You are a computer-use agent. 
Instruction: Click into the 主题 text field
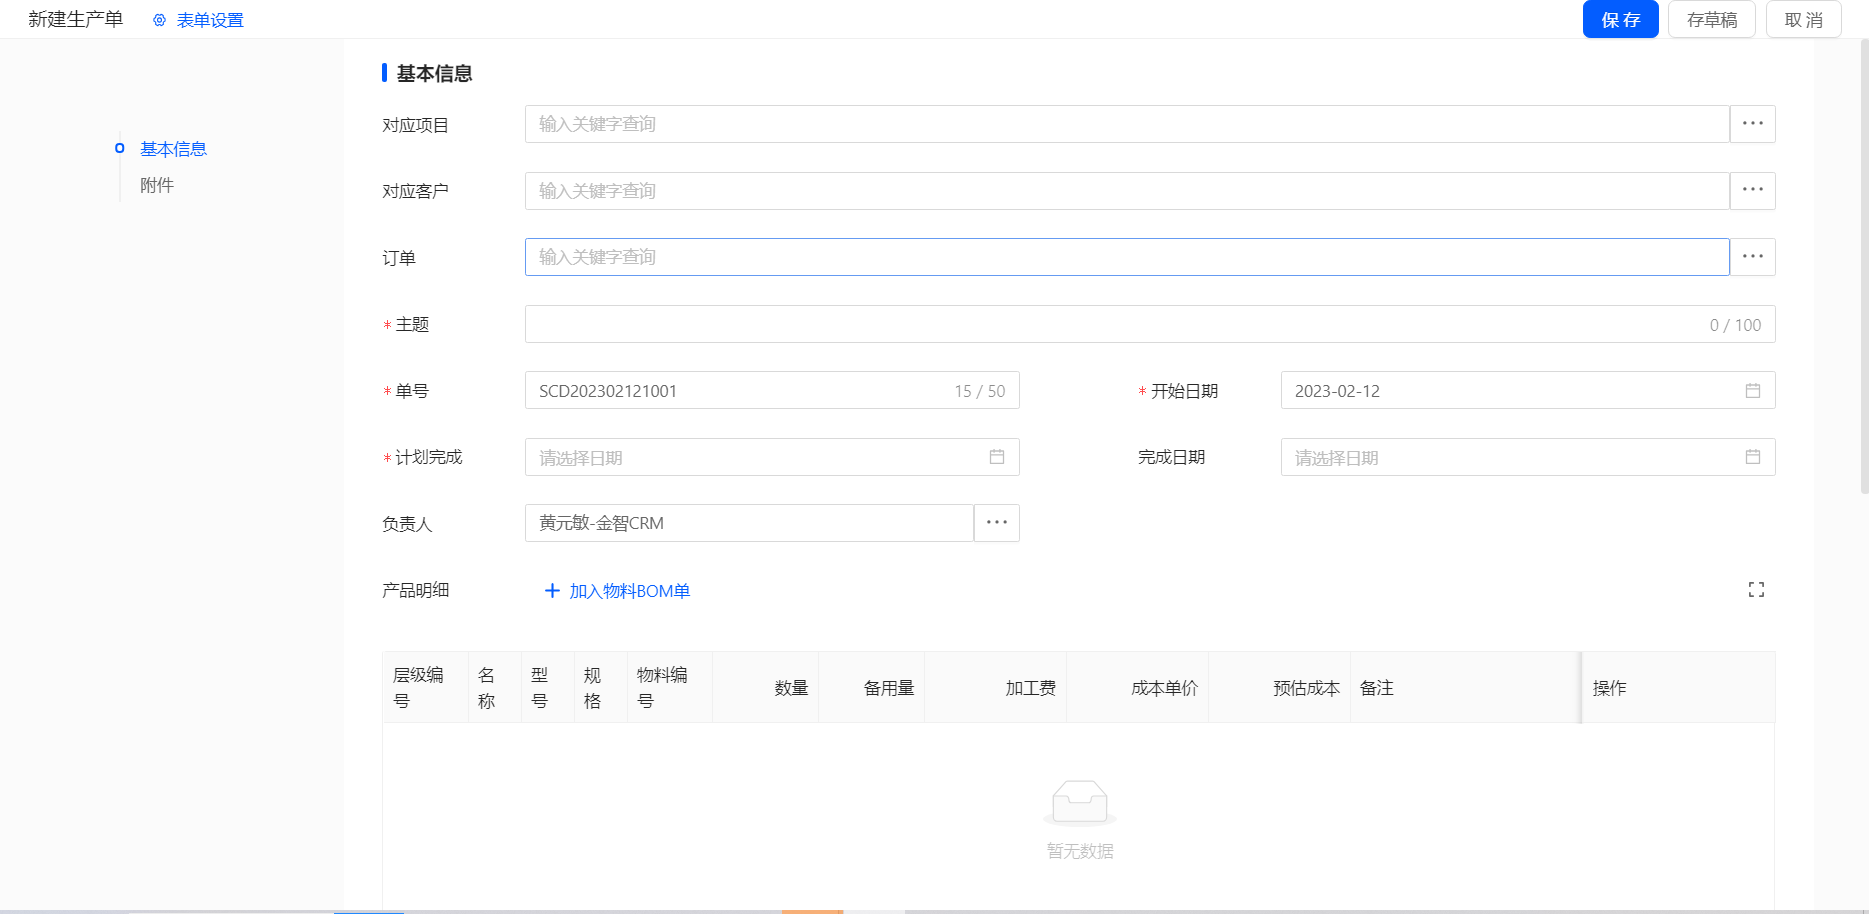1150,324
